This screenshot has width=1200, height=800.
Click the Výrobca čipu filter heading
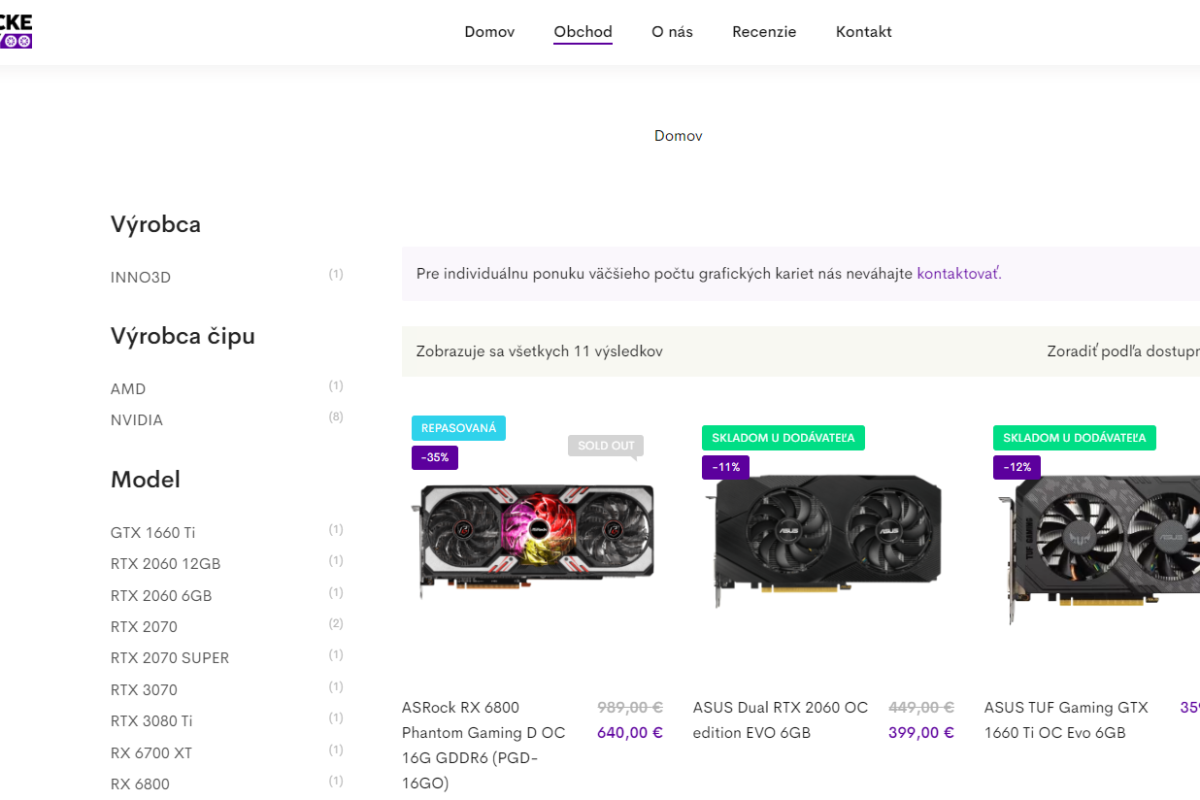point(183,336)
